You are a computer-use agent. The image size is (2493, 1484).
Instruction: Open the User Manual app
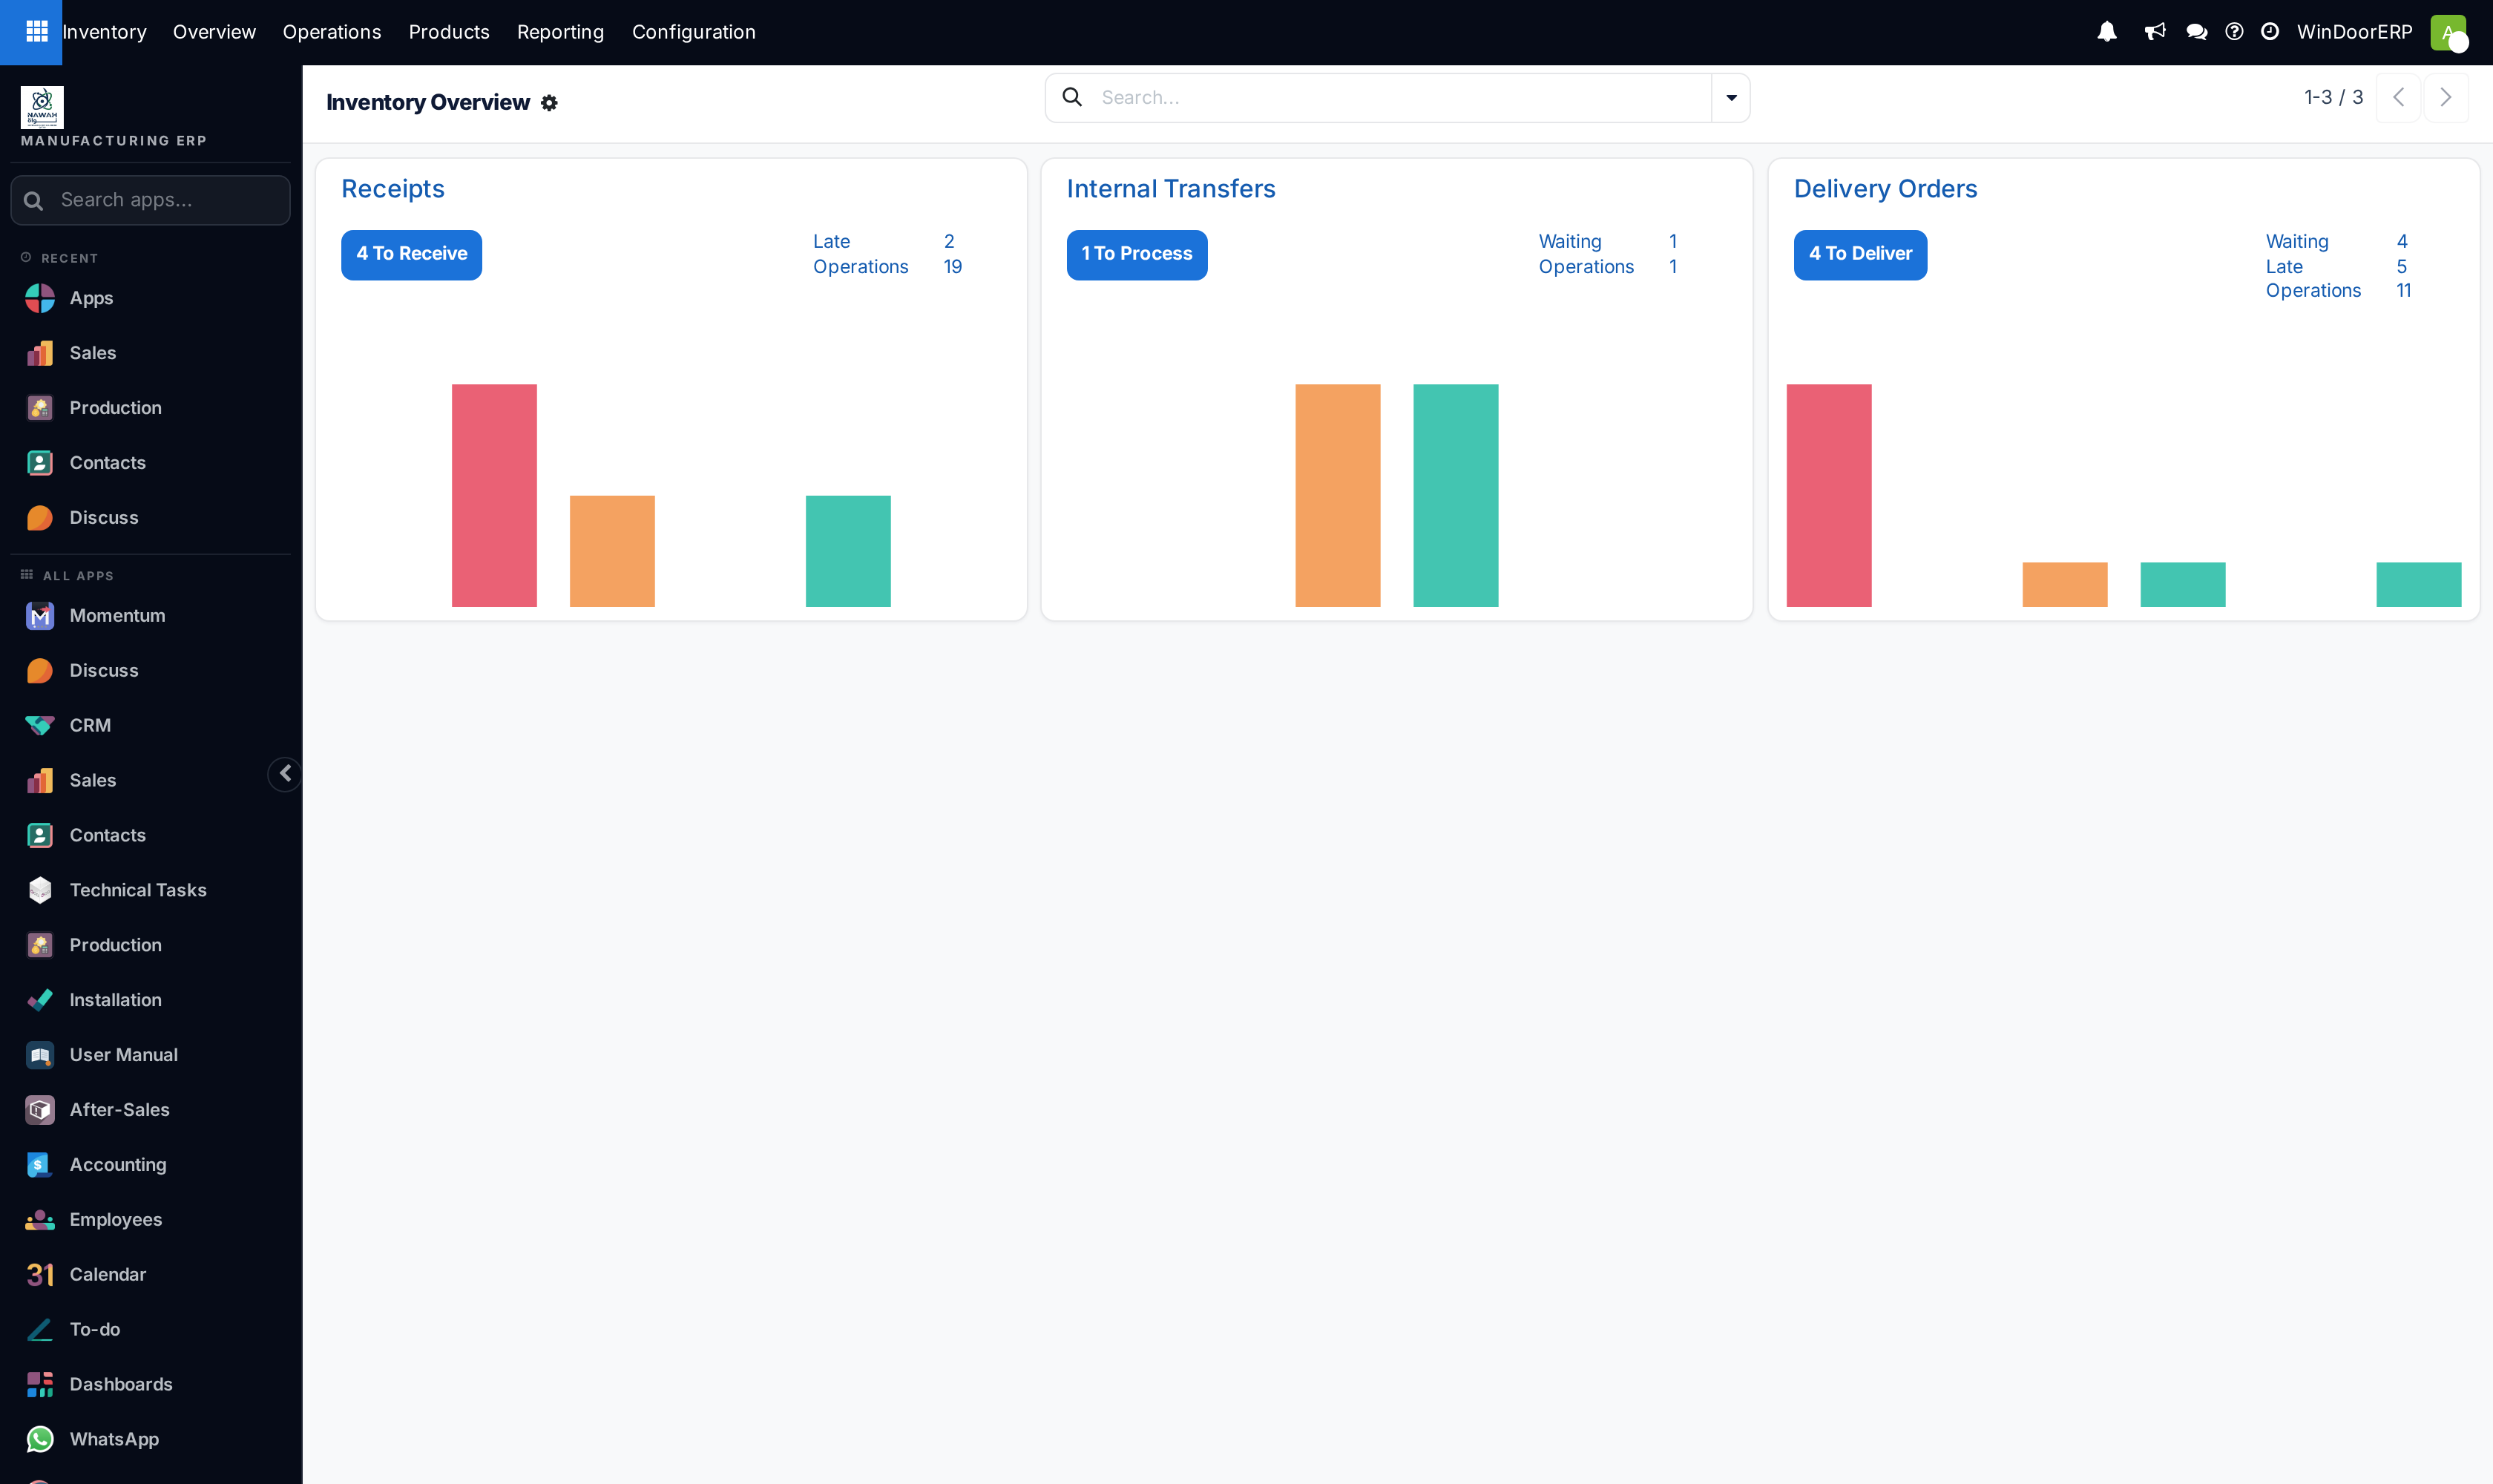(150, 1056)
